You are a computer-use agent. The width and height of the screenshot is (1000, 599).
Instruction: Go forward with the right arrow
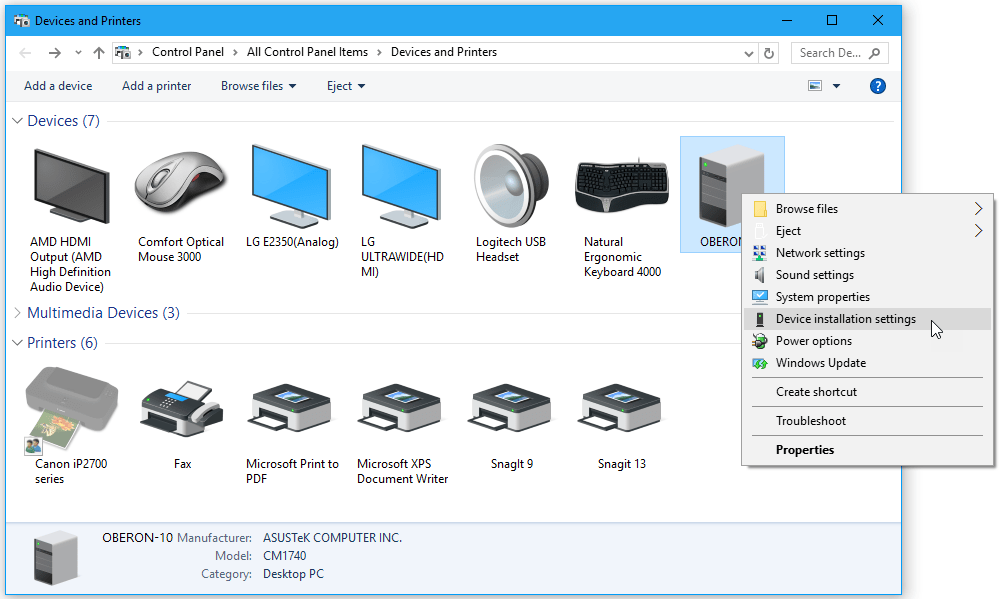(55, 53)
